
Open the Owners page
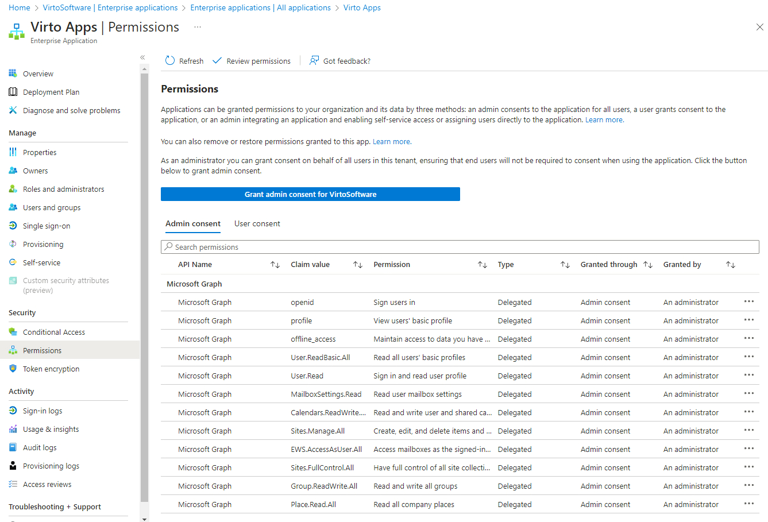35,171
